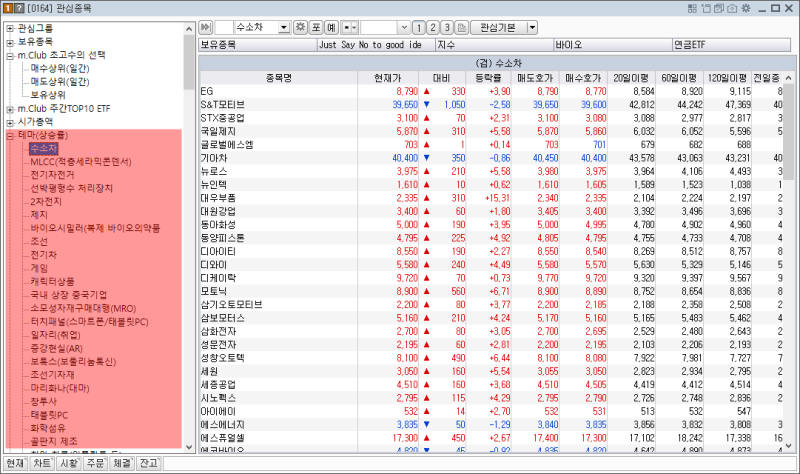Open the 관심기본 dropdown arrow
This screenshot has height=474, width=800.
tap(532, 28)
